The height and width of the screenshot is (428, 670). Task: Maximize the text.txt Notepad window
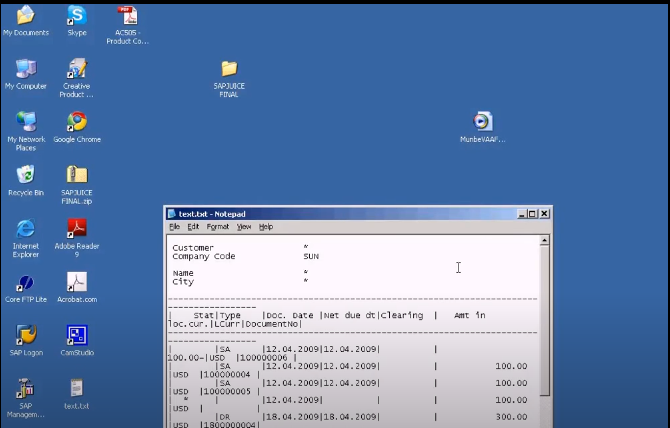tap(532, 214)
